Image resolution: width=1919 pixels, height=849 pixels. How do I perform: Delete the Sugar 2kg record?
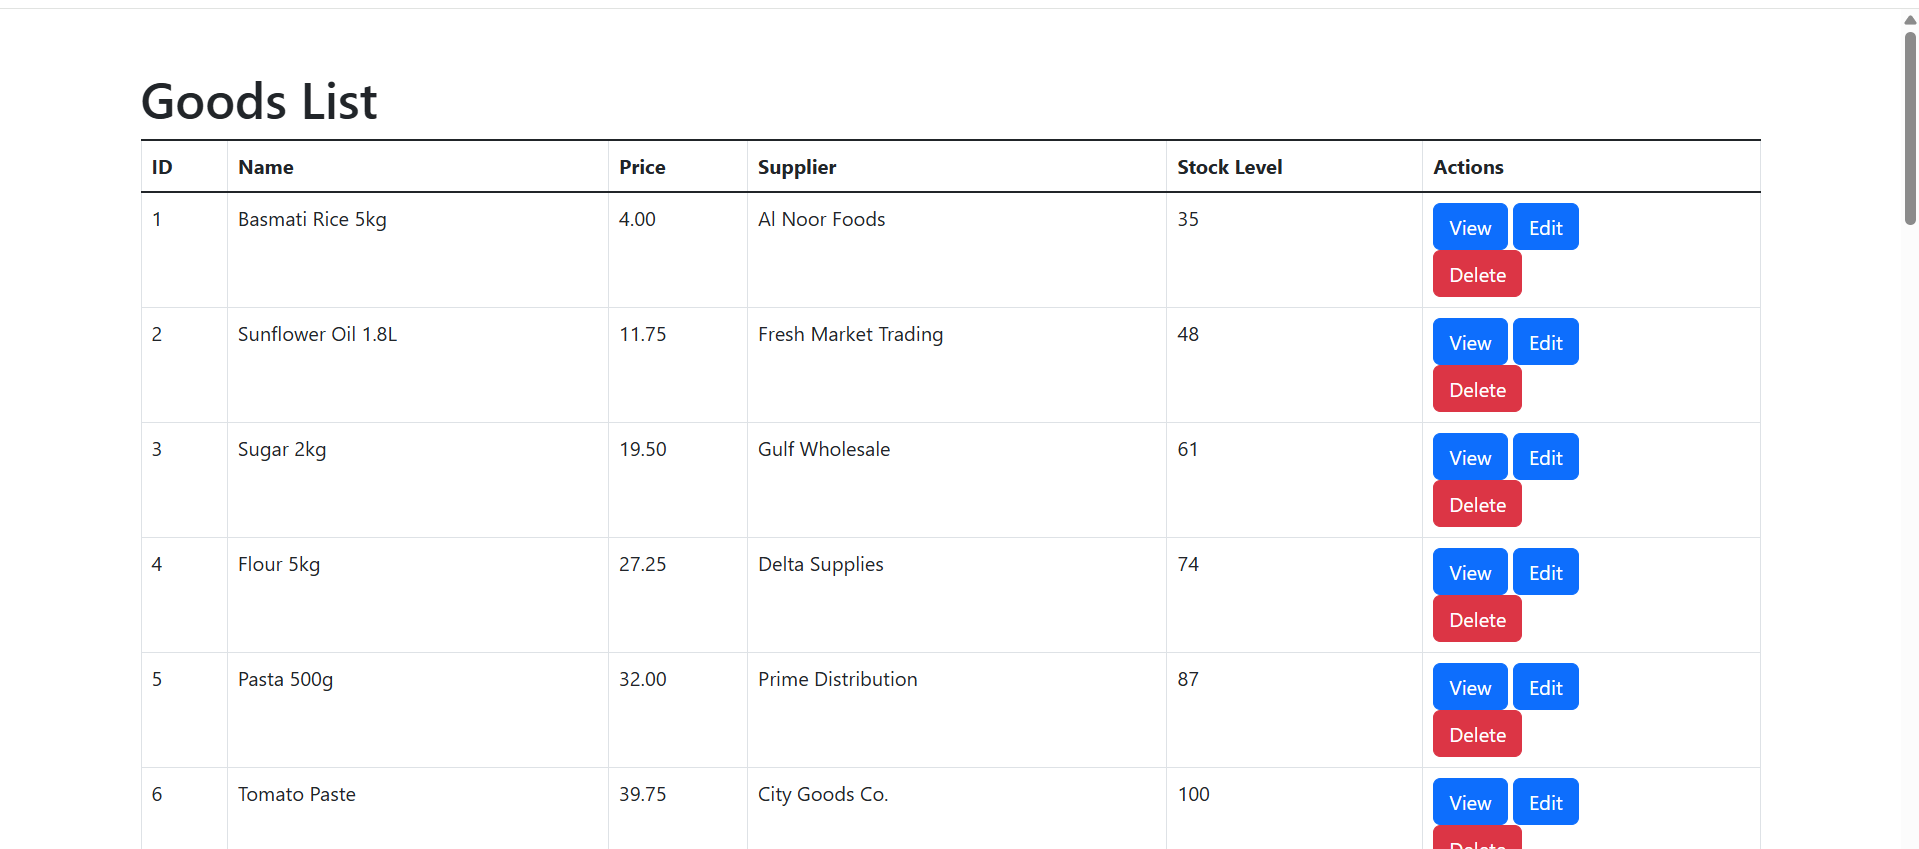(x=1477, y=504)
